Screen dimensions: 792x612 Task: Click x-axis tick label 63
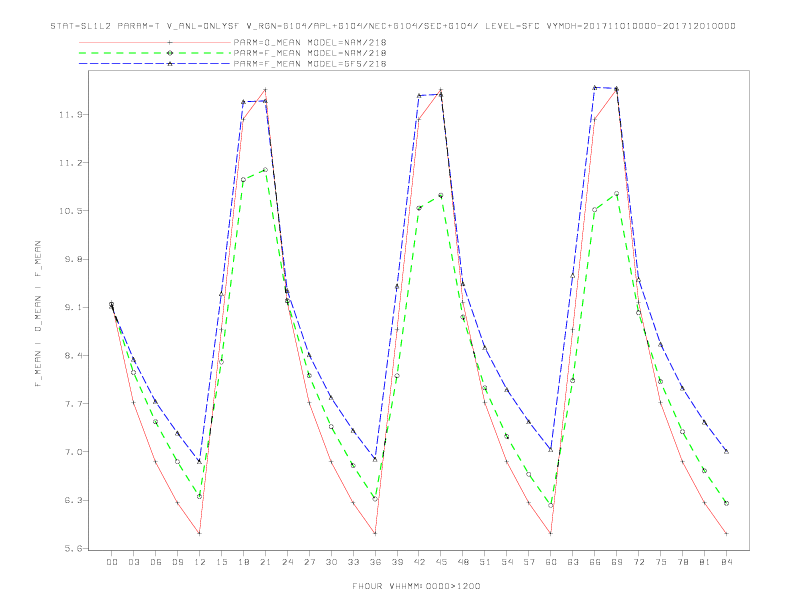pos(573,562)
